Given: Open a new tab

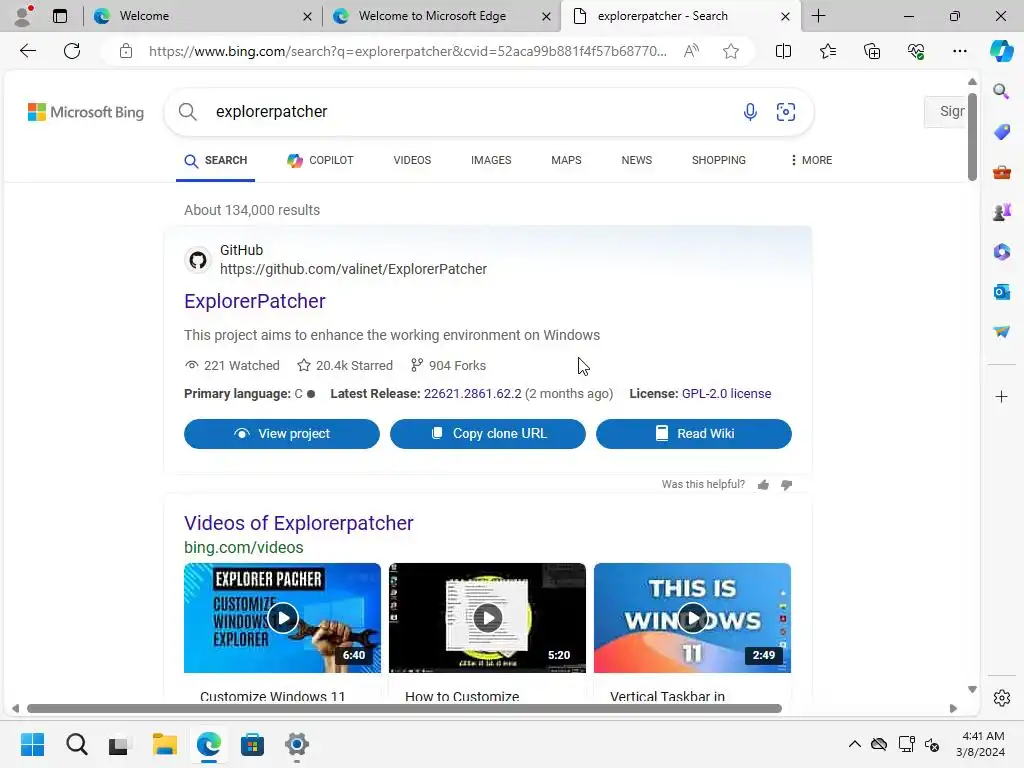Looking at the screenshot, I should point(818,16).
